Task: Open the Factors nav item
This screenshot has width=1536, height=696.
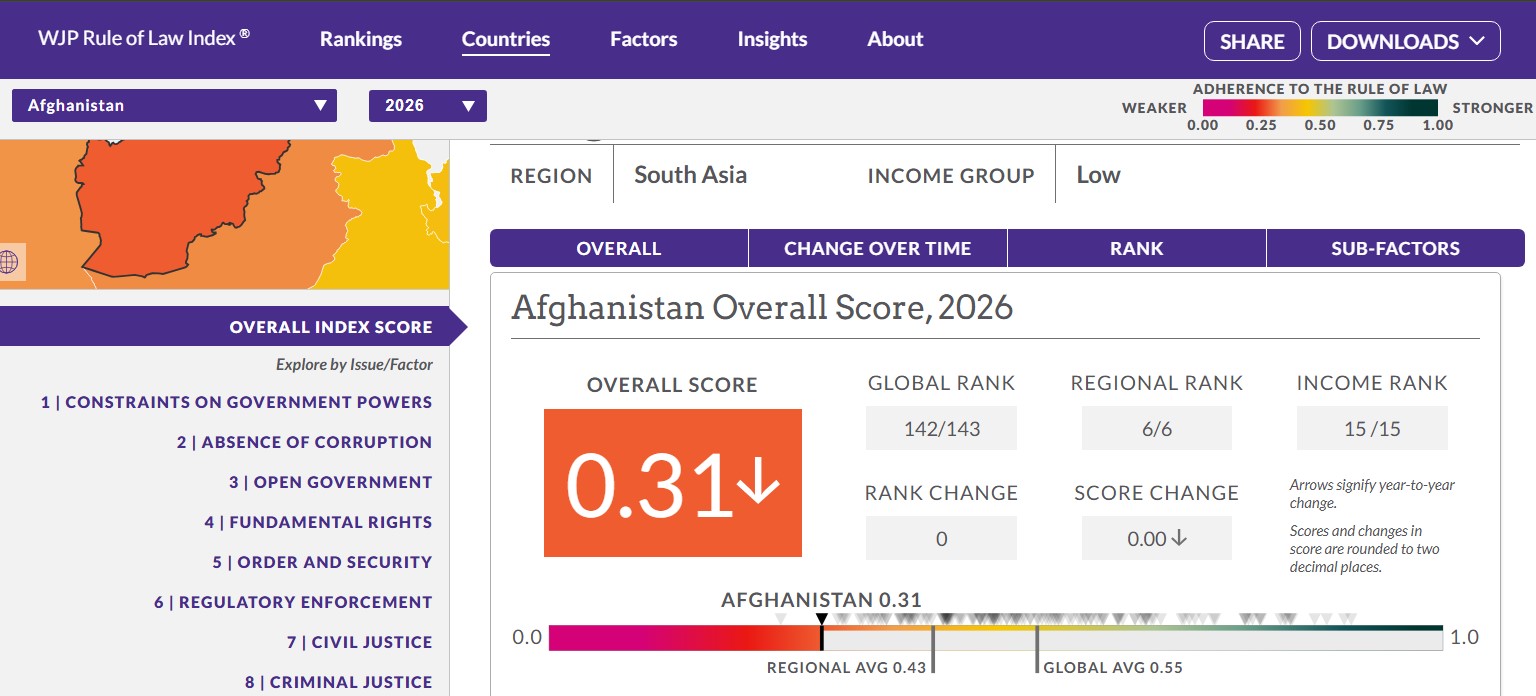Action: click(644, 39)
